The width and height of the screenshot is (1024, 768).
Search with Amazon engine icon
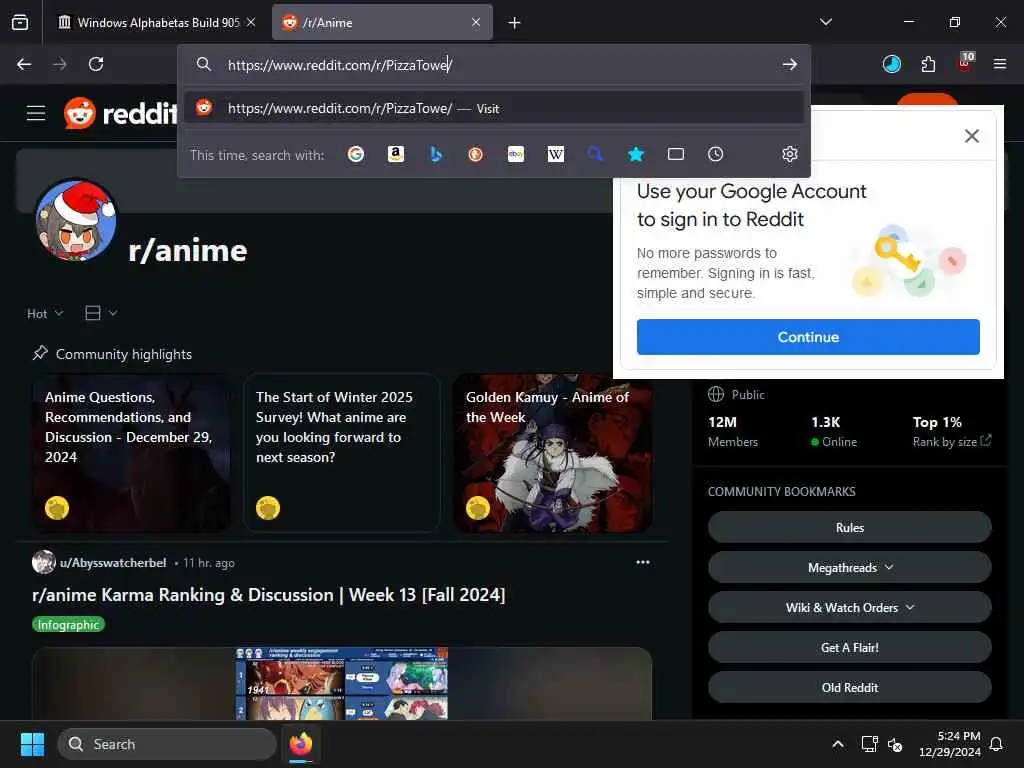pyautogui.click(x=396, y=154)
